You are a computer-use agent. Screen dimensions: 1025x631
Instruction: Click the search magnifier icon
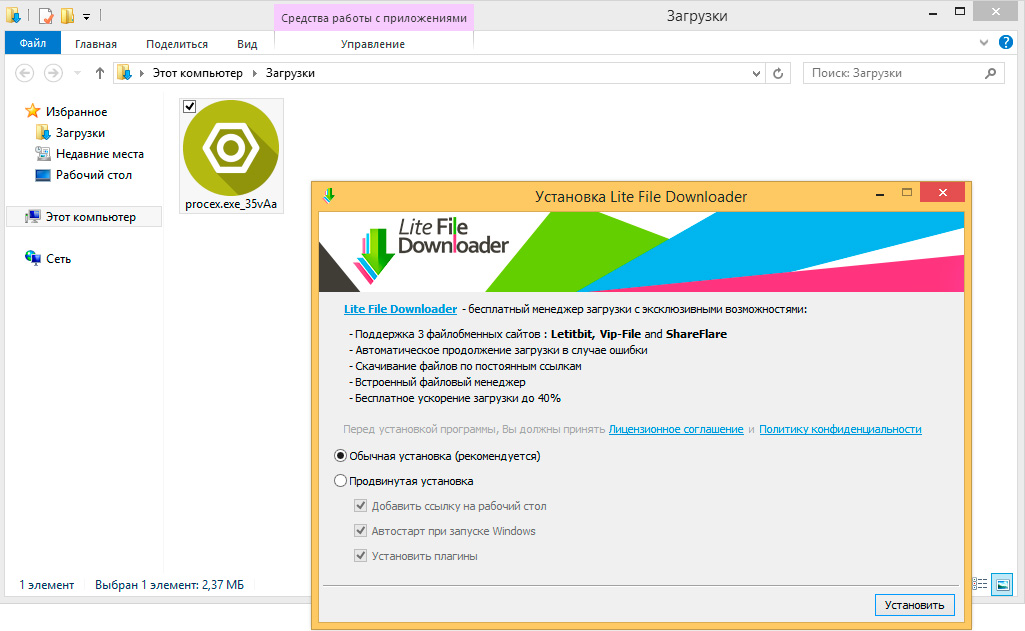pos(991,73)
